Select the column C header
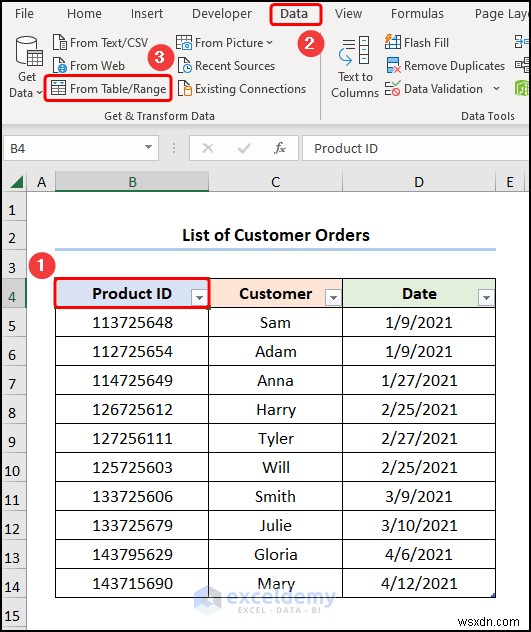 click(276, 182)
